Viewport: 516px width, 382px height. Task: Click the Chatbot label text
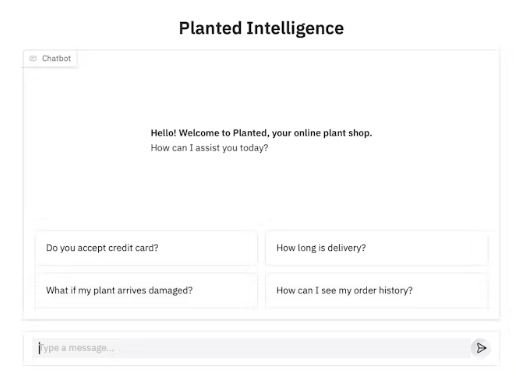click(x=56, y=59)
